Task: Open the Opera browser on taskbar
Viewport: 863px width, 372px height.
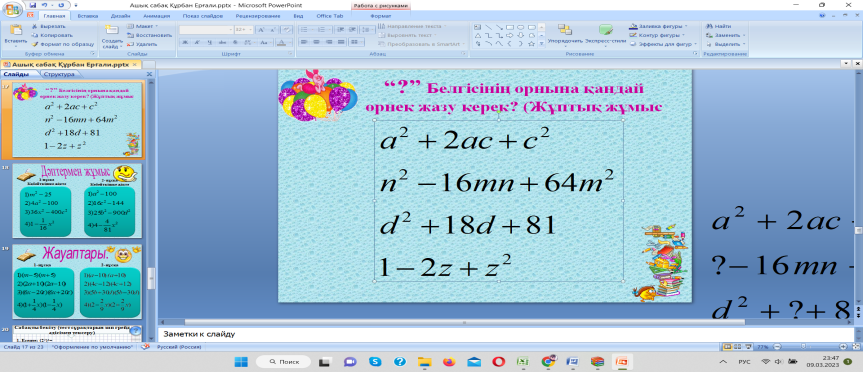Action: point(499,361)
